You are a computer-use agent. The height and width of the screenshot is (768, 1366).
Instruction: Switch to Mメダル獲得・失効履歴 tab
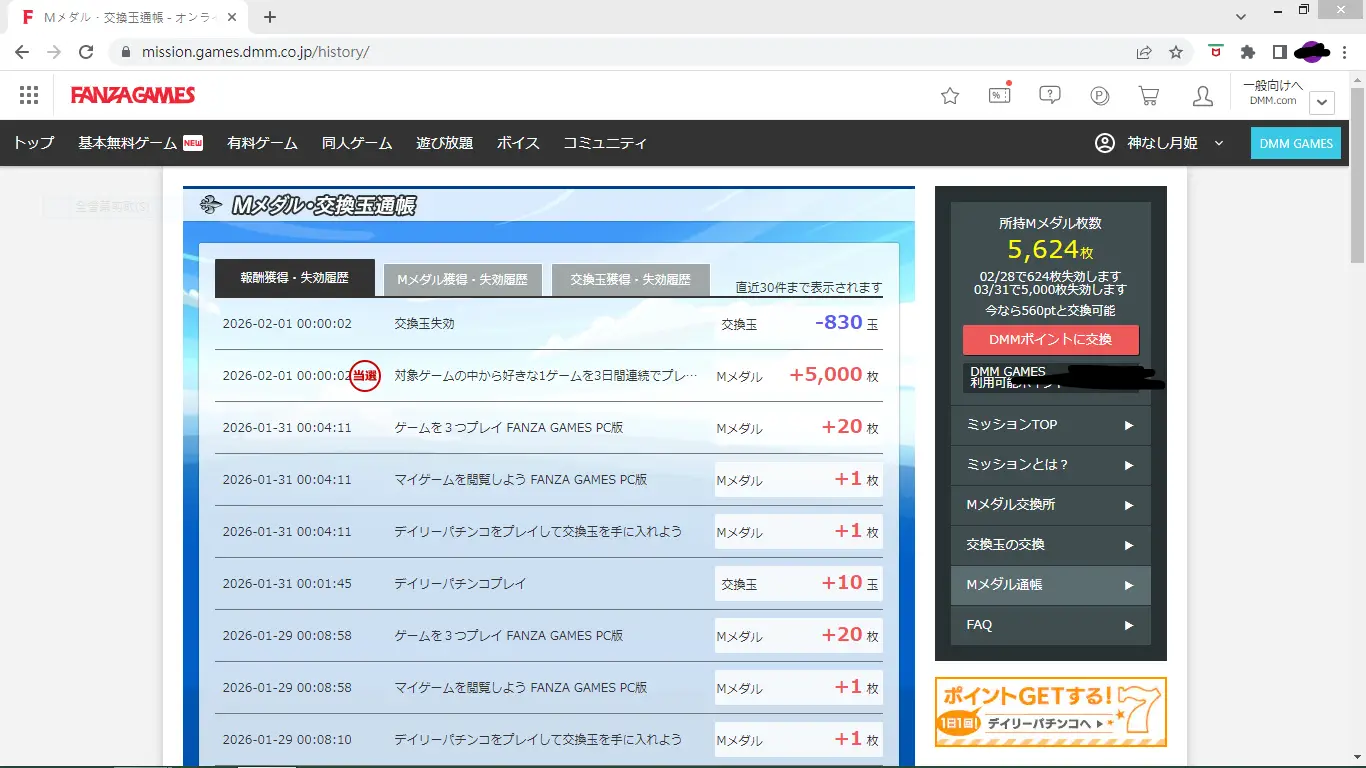[462, 280]
